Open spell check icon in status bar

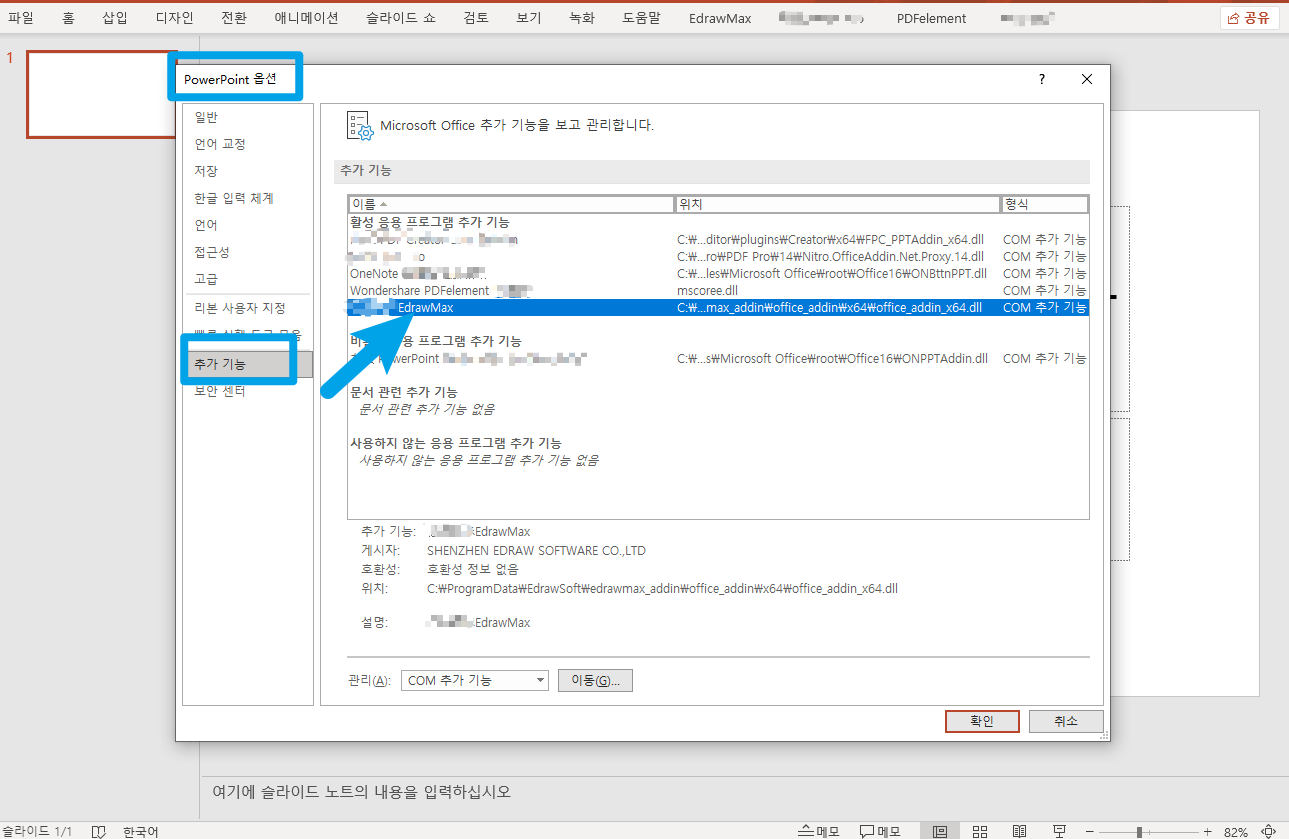(x=98, y=831)
